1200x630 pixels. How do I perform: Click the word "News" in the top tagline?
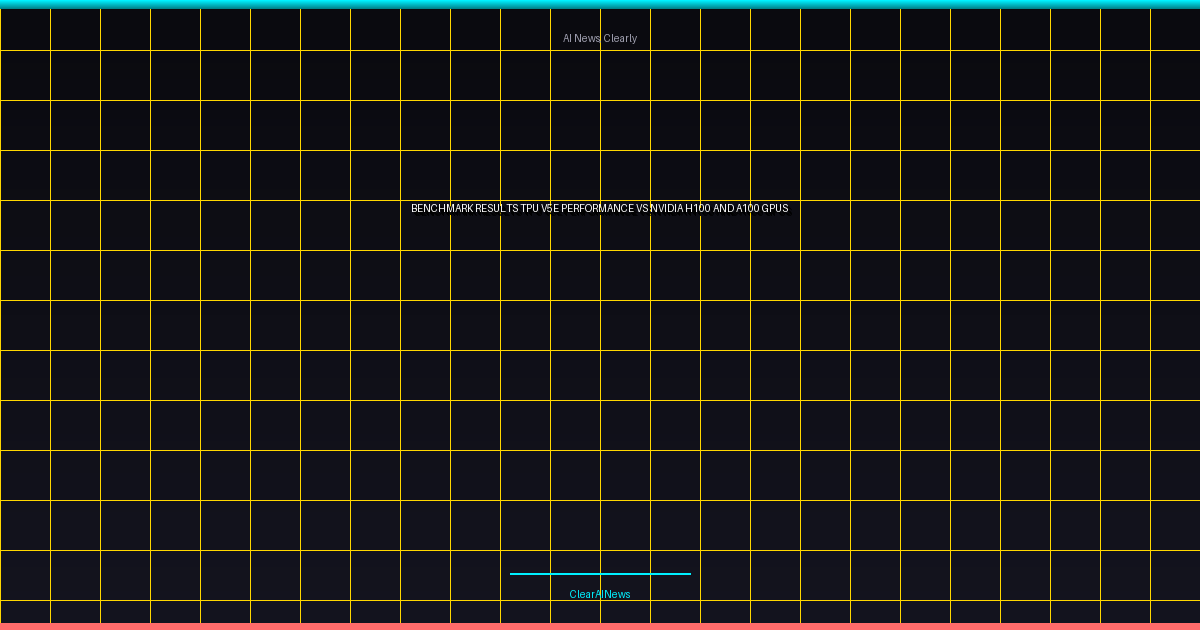click(587, 38)
